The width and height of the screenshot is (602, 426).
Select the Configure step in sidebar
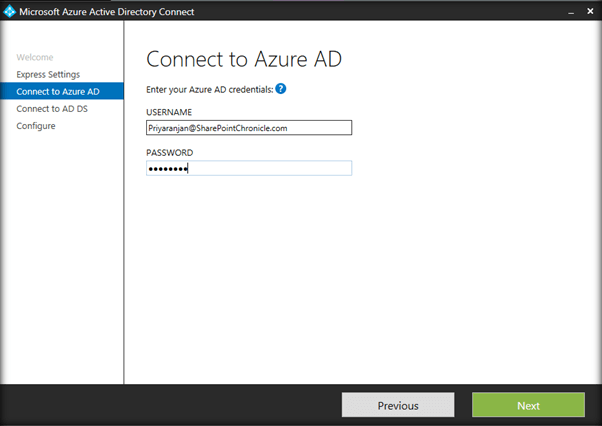tap(36, 126)
